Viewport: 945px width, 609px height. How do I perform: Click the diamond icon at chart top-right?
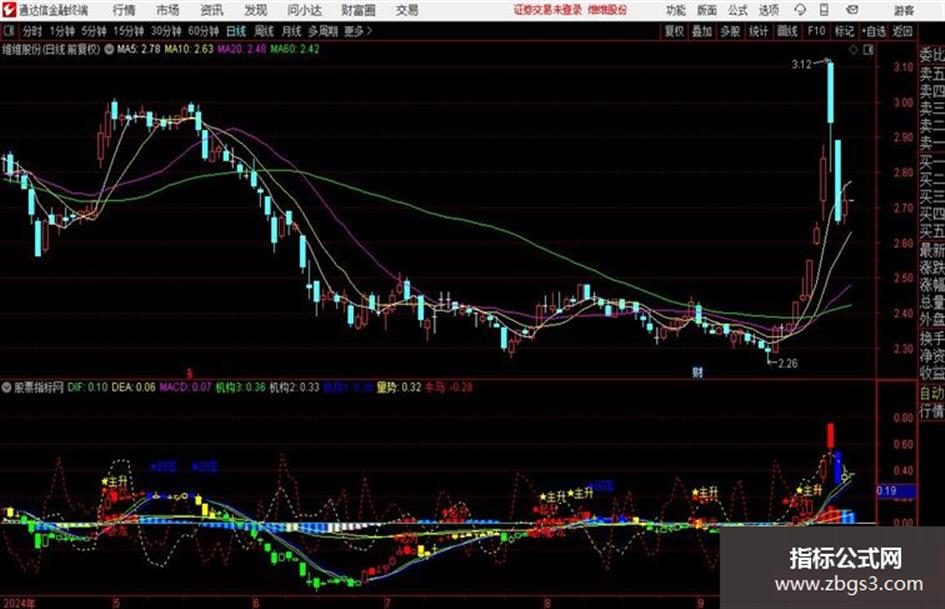click(x=853, y=50)
